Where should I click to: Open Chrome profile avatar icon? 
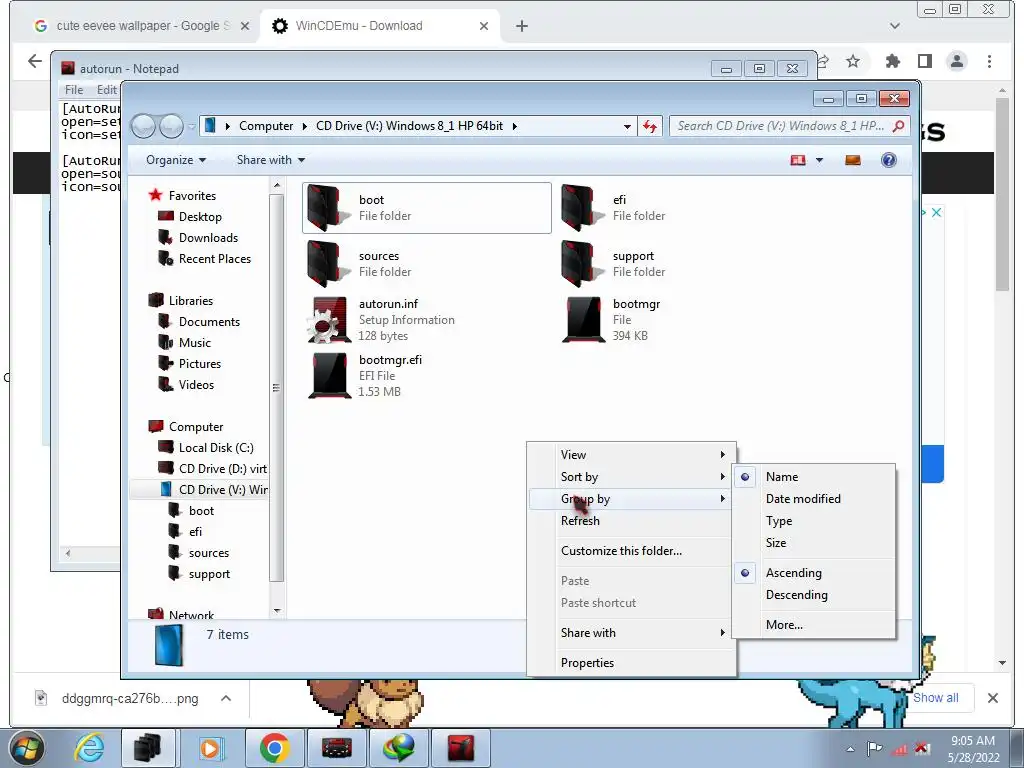957,61
